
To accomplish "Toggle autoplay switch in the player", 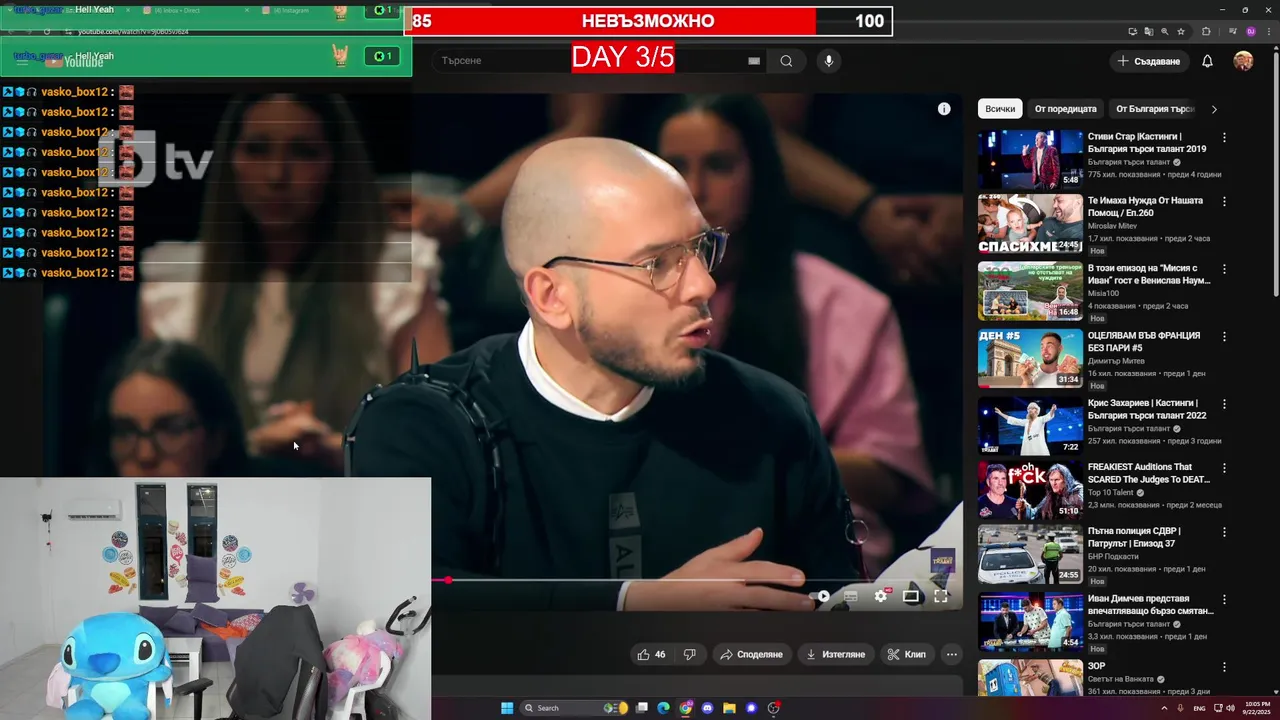I will (x=820, y=596).
